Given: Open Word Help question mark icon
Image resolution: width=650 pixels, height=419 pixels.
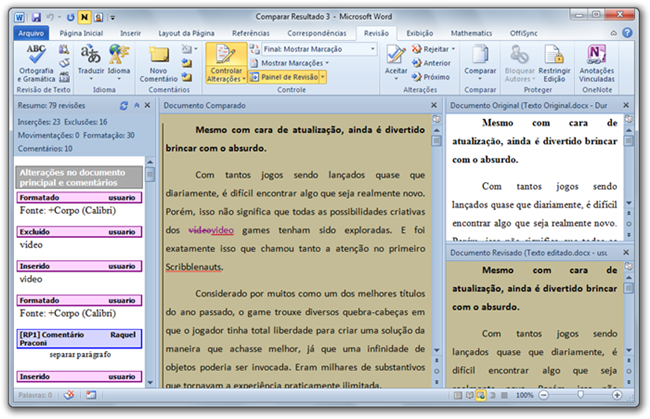Looking at the screenshot, I should tap(628, 33).
